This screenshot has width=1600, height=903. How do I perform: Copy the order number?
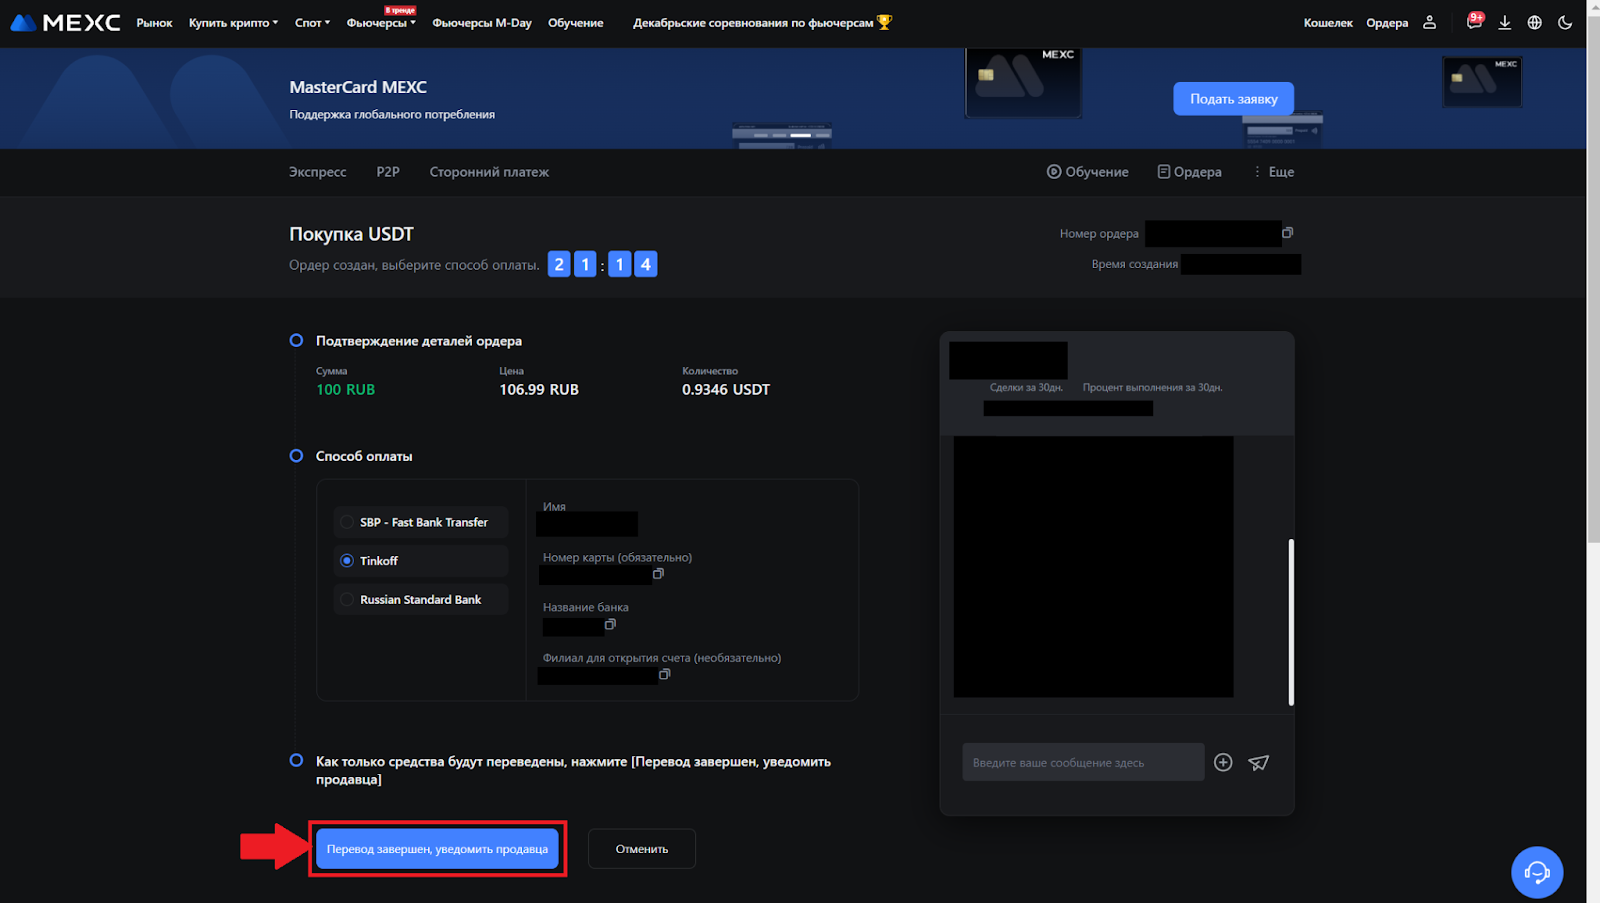[x=1288, y=233]
